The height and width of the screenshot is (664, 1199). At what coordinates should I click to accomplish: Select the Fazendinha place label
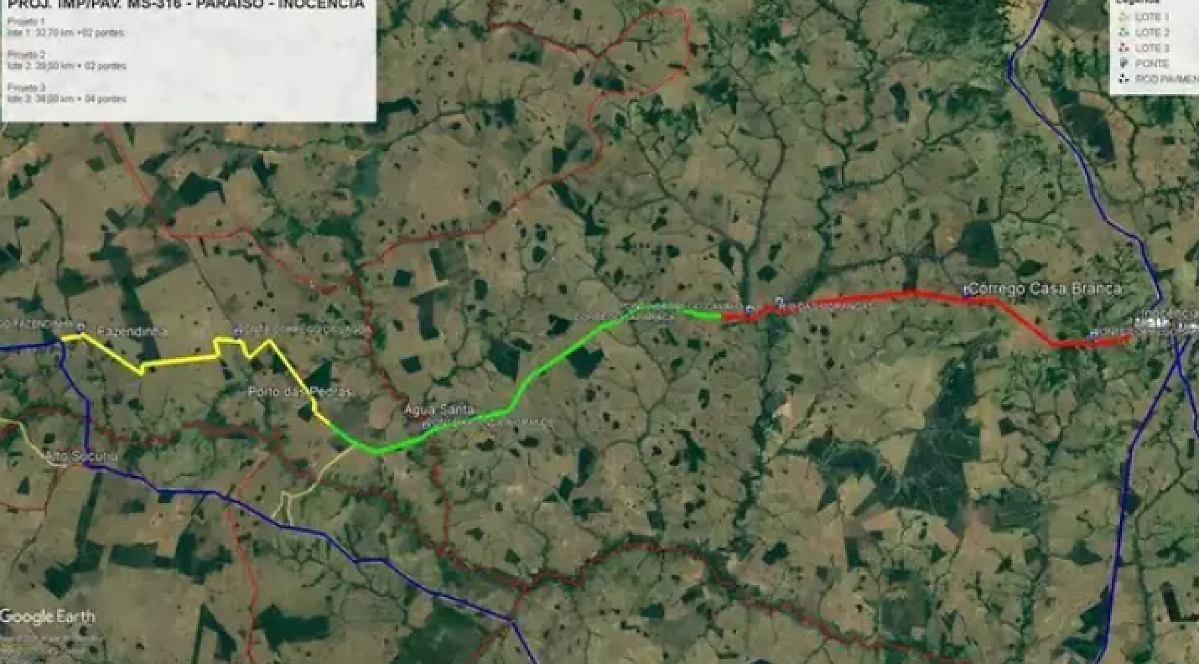pyautogui.click(x=132, y=332)
